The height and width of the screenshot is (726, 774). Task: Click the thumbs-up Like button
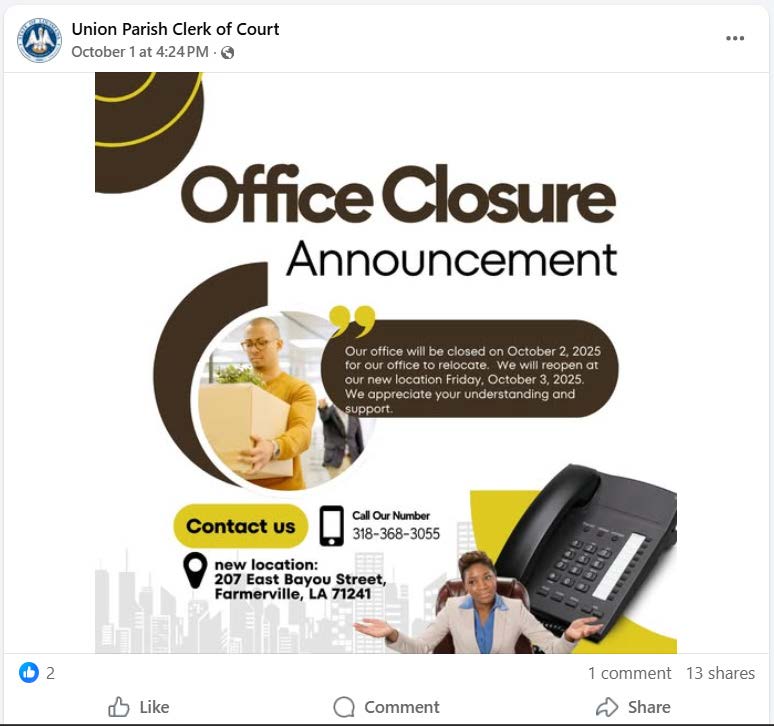click(x=139, y=707)
